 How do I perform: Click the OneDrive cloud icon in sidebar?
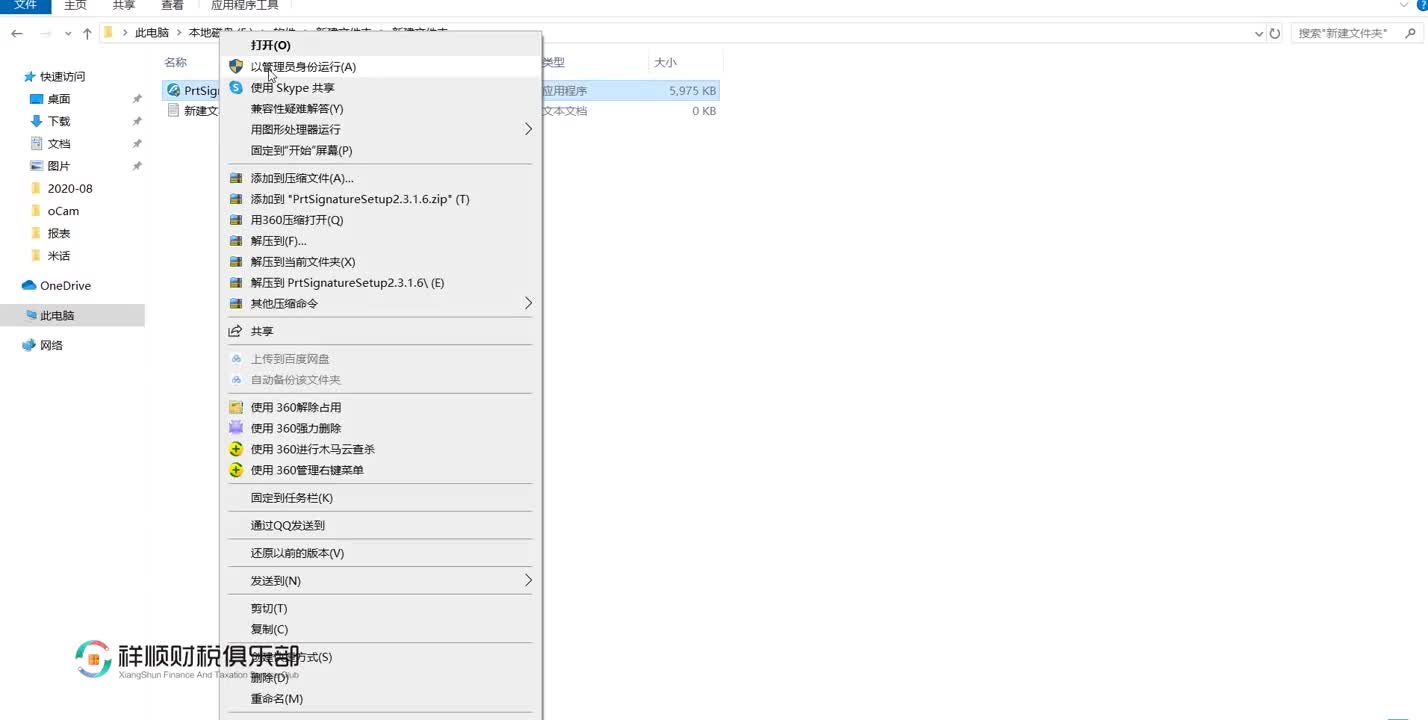[x=29, y=286]
